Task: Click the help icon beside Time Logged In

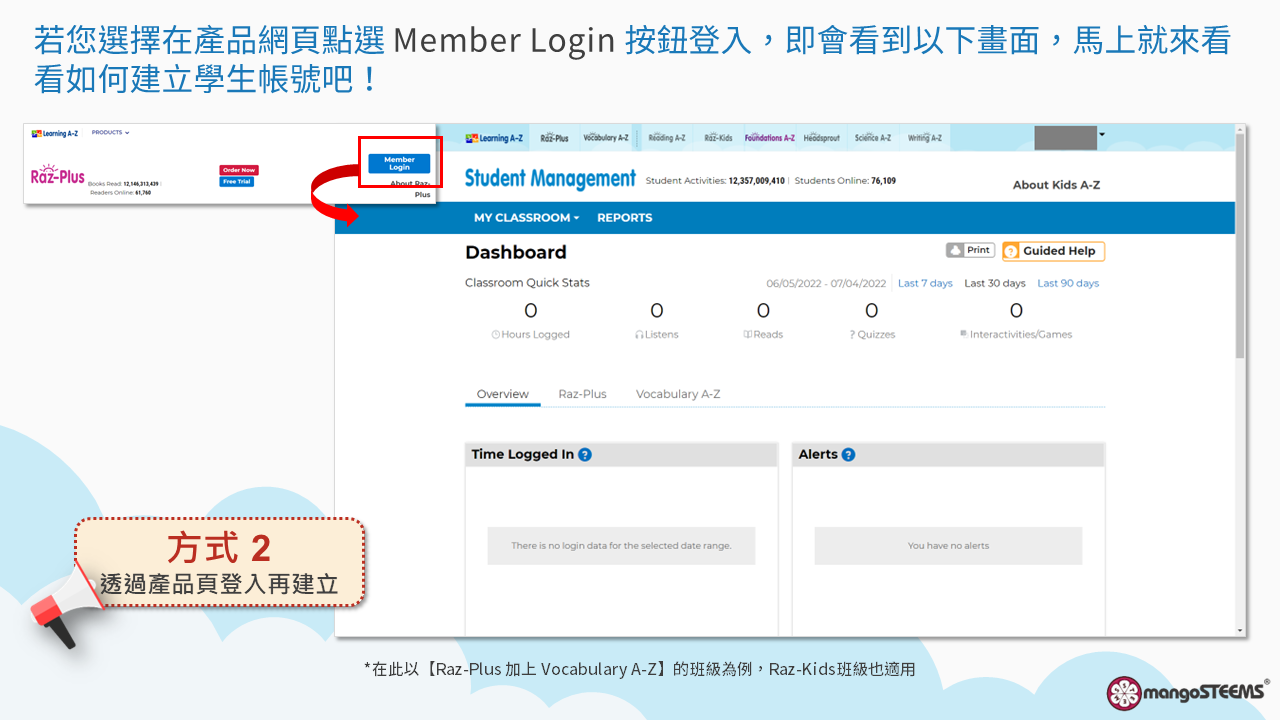Action: tap(585, 454)
